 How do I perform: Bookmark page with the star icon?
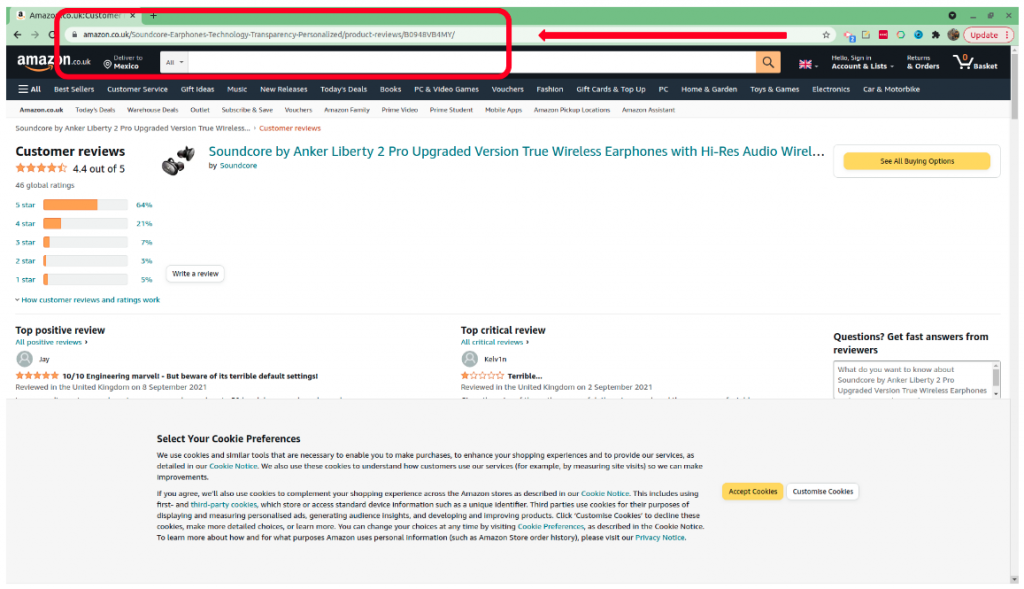tap(826, 35)
